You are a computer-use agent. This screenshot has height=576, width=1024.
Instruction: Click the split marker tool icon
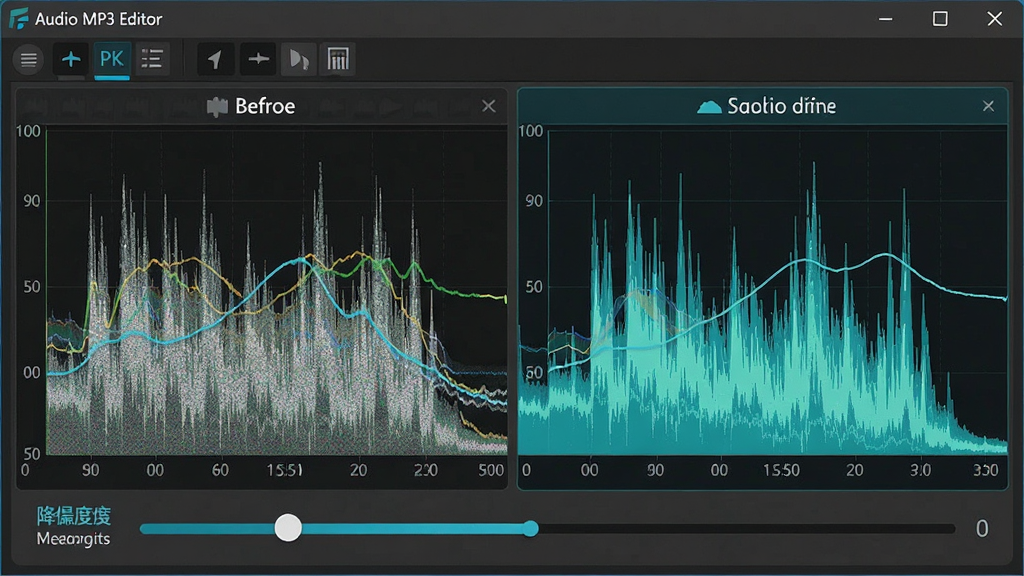coord(258,59)
